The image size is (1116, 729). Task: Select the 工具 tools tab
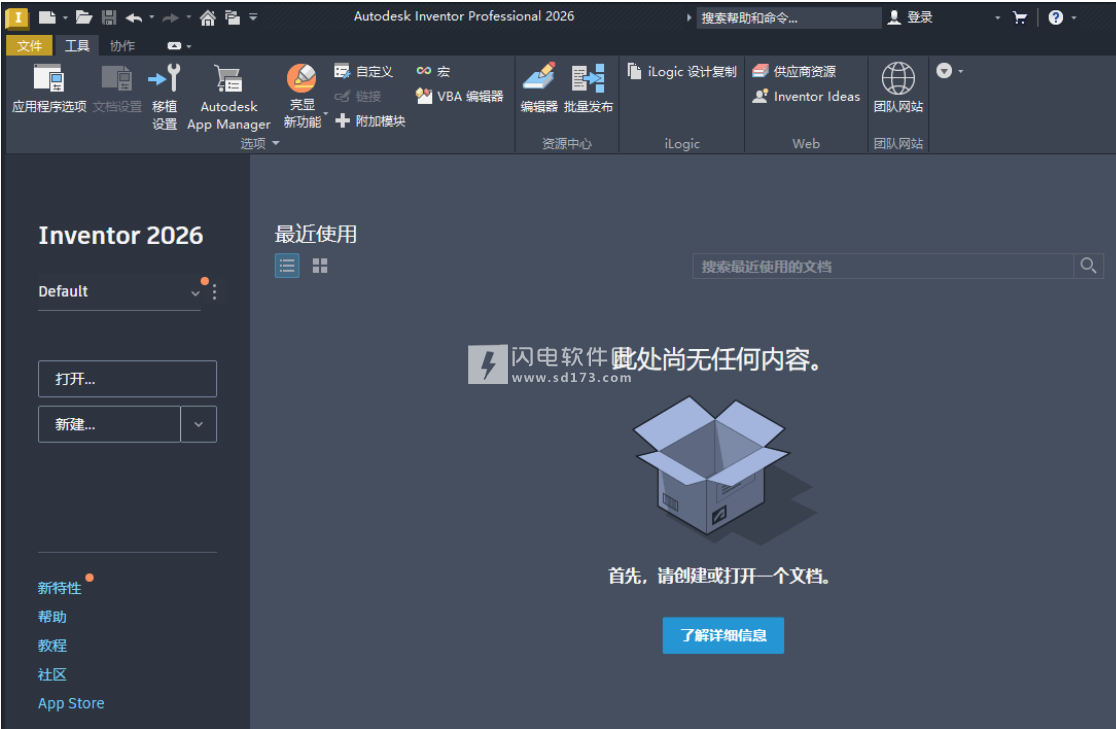(77, 46)
